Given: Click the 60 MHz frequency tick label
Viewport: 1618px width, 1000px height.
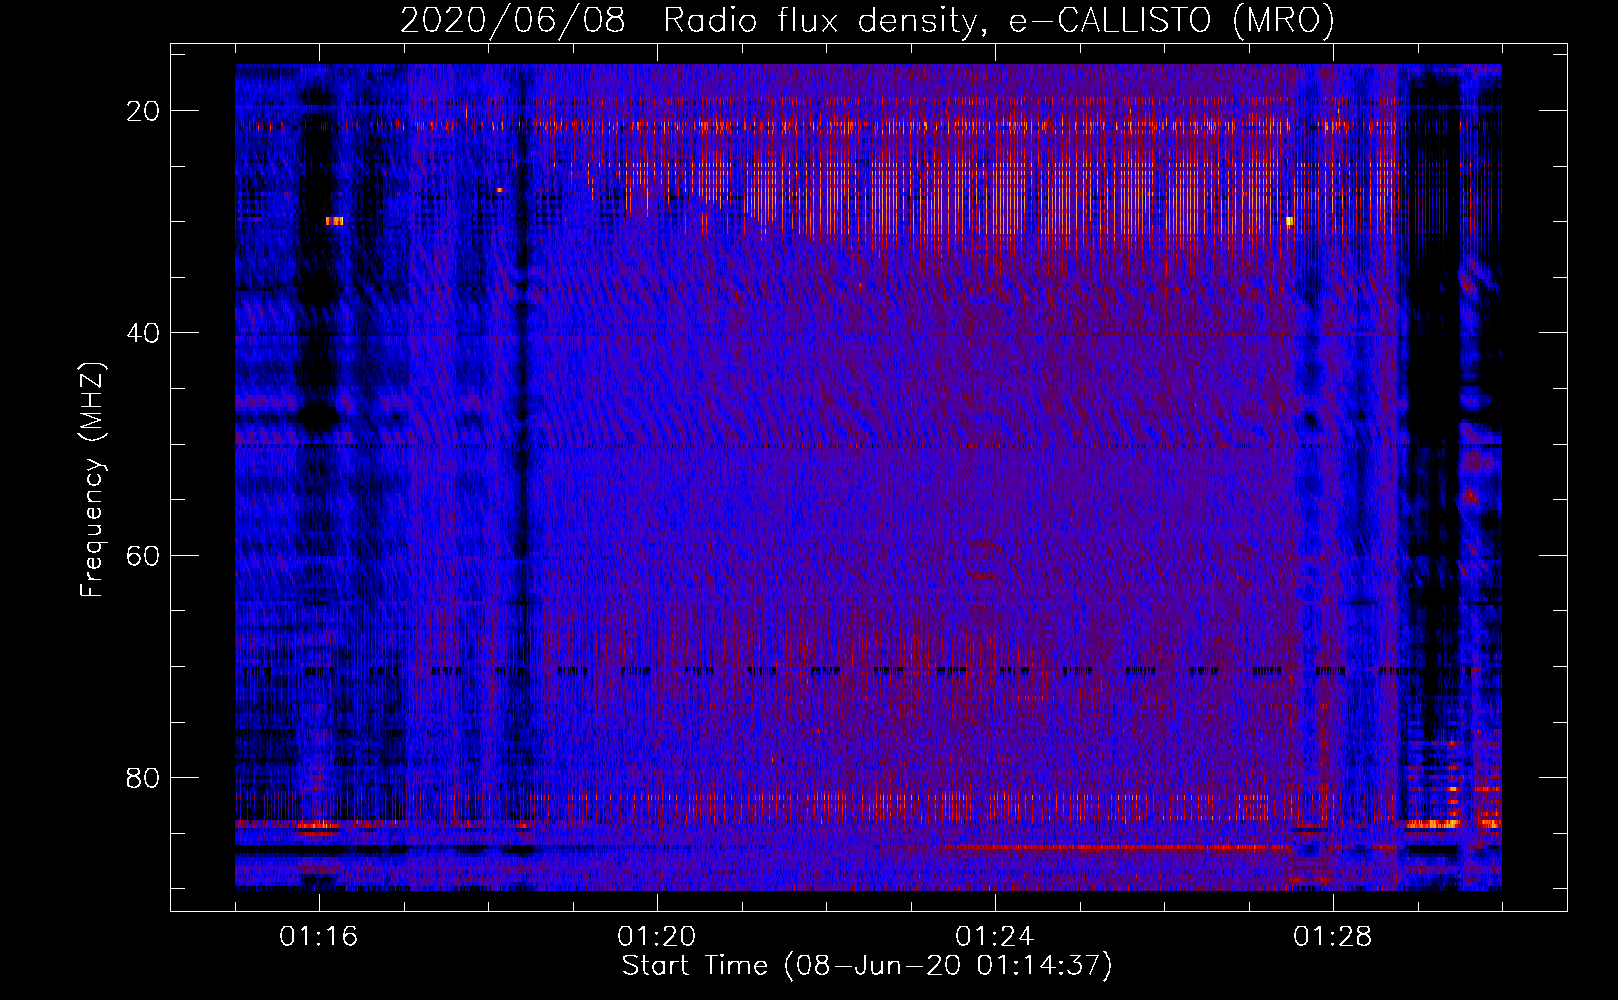Looking at the screenshot, I should tap(143, 555).
